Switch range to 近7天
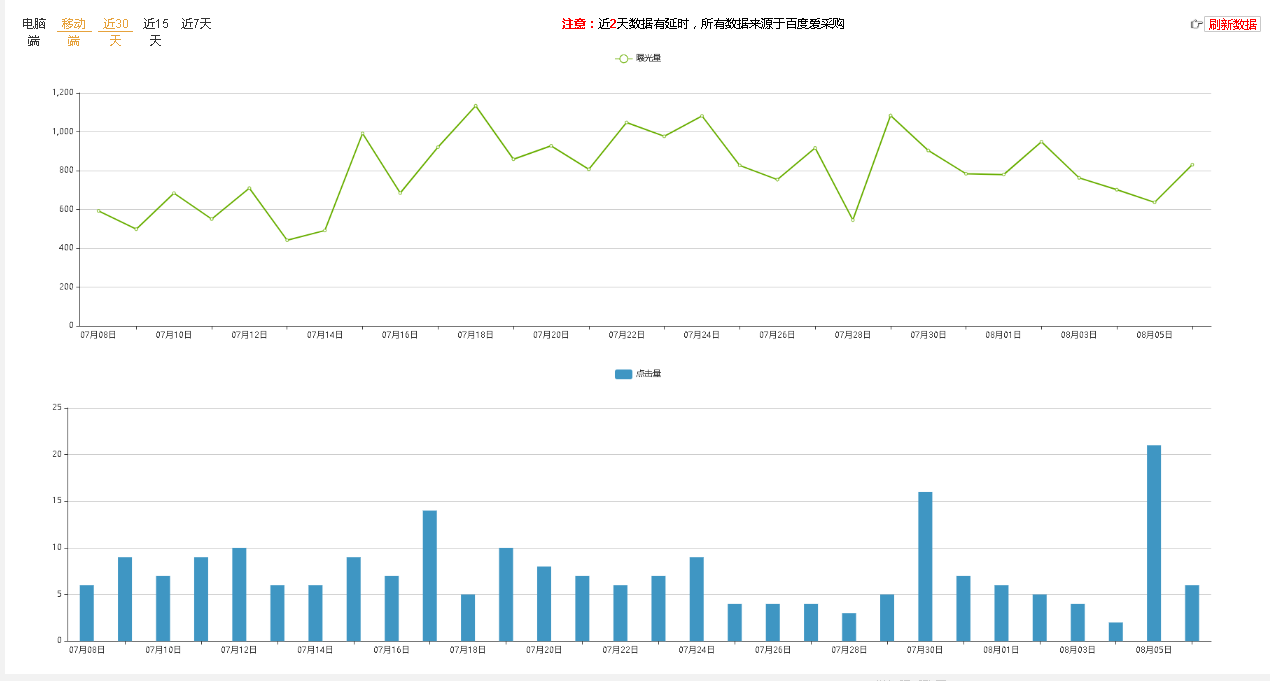 click(x=196, y=24)
